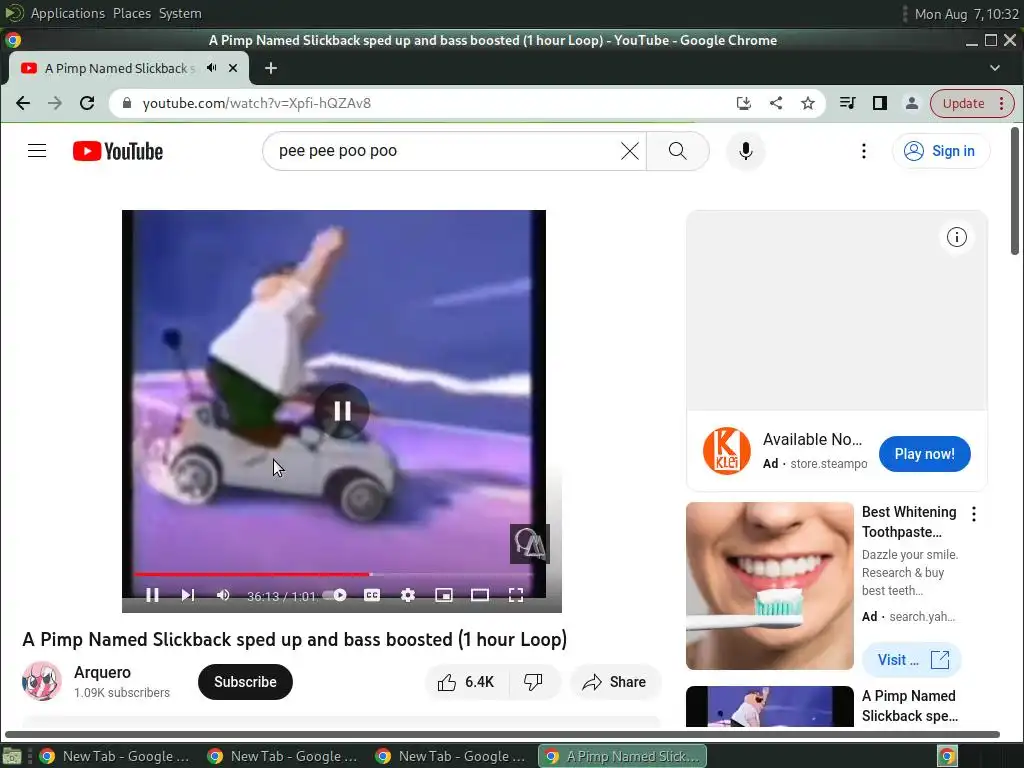
Task: Open the toothpaste ad thumbnail
Action: tap(769, 585)
